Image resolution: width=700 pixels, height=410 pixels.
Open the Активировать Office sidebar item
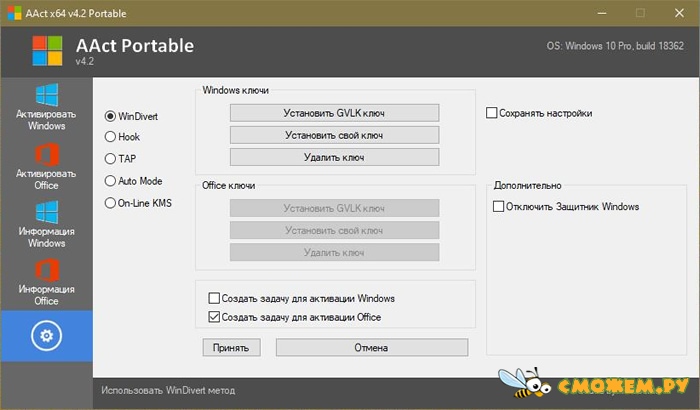point(46,167)
